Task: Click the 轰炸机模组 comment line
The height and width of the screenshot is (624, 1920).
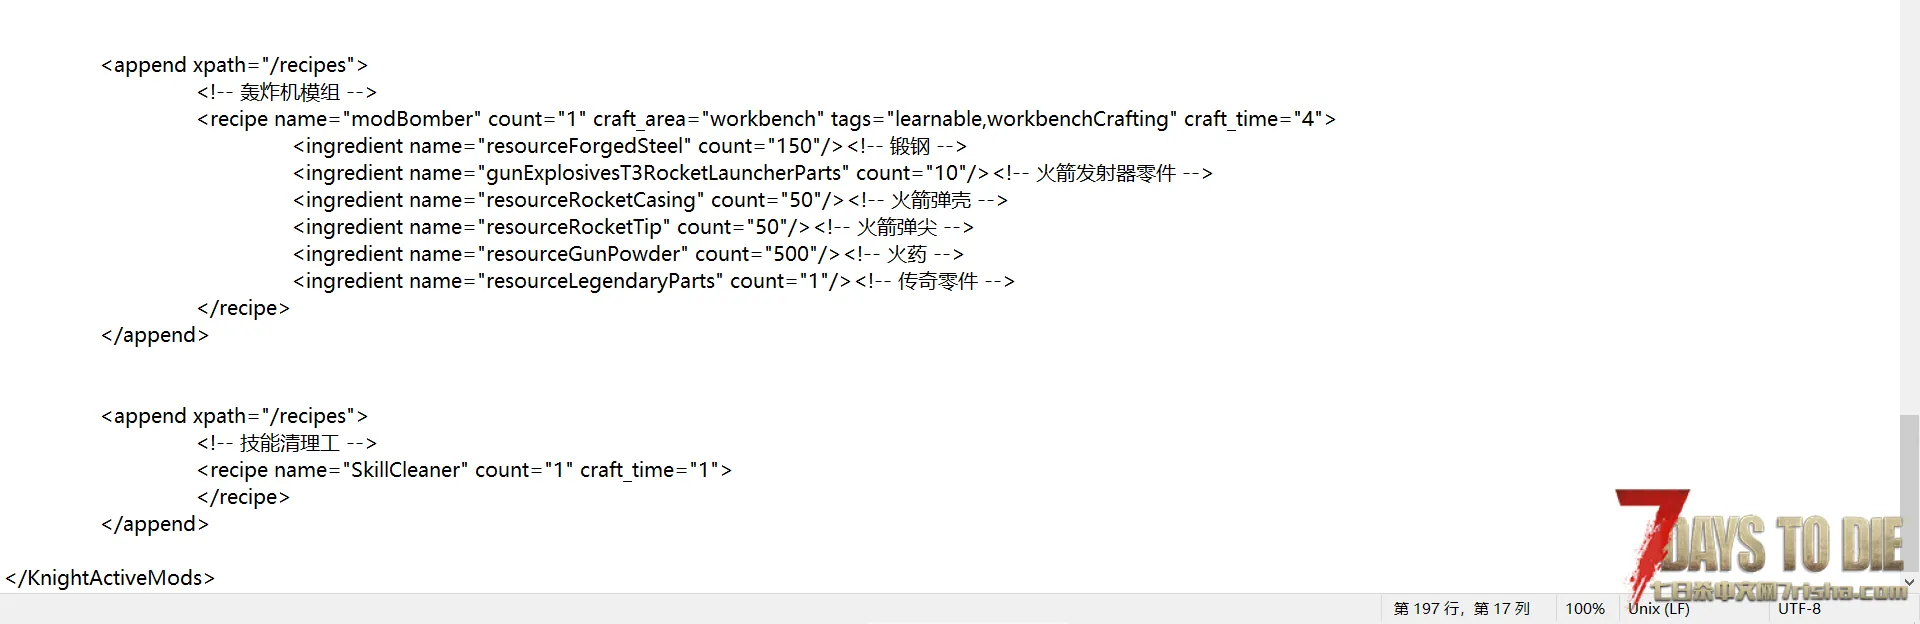Action: tap(287, 92)
